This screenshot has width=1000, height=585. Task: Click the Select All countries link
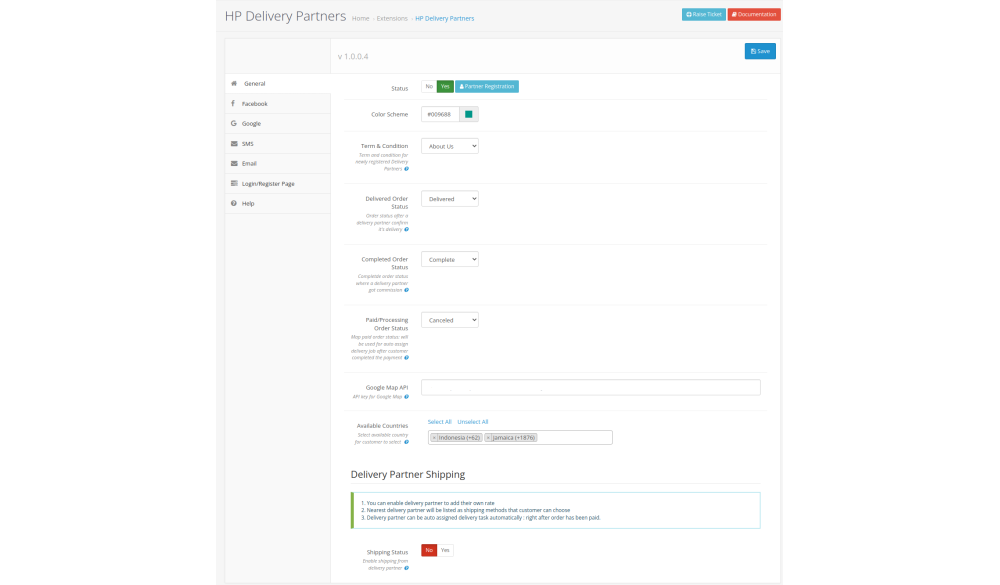coord(439,422)
